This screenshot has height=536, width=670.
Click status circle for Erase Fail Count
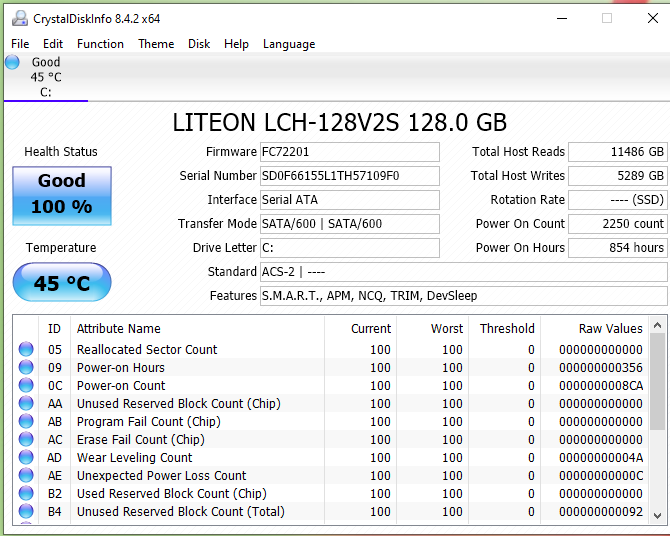point(26,439)
